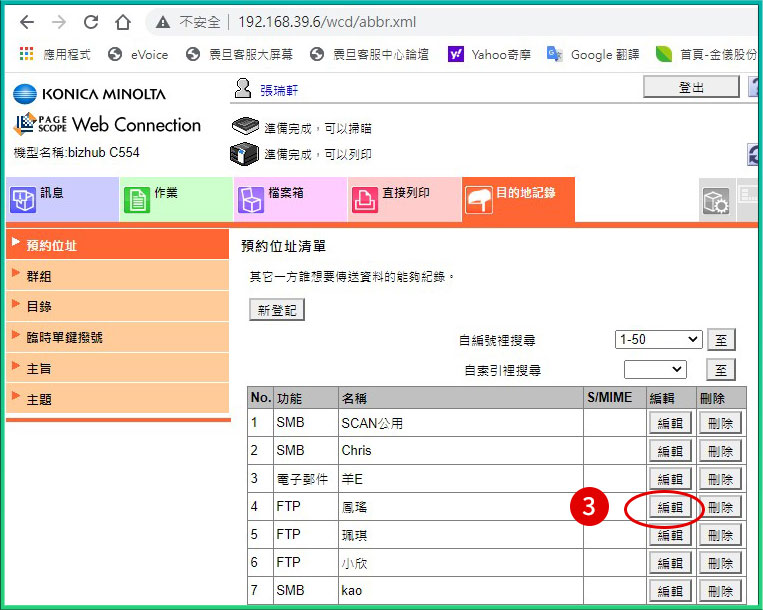Click the scanner status icon
This screenshot has height=610, width=763.
(x=244, y=127)
